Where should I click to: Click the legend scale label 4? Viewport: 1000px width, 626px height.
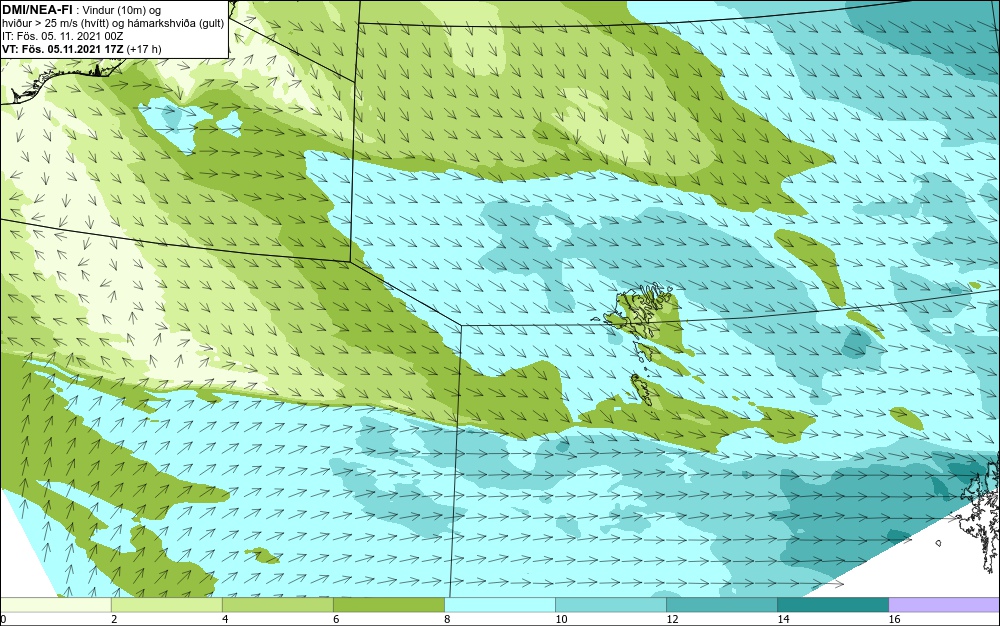225,619
